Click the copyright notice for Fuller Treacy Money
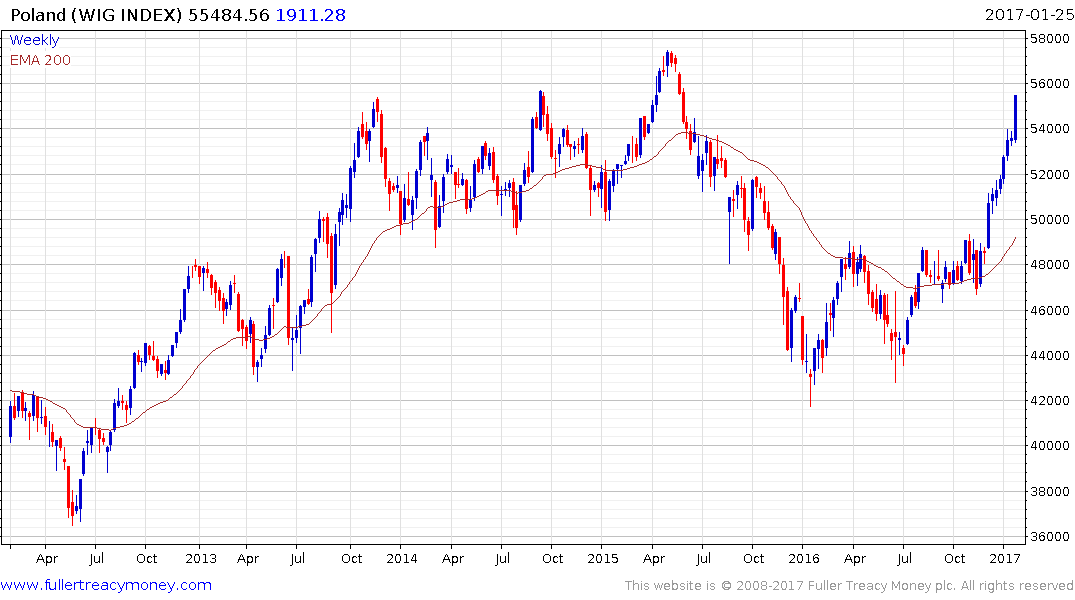1075x600 pixels. click(849, 586)
